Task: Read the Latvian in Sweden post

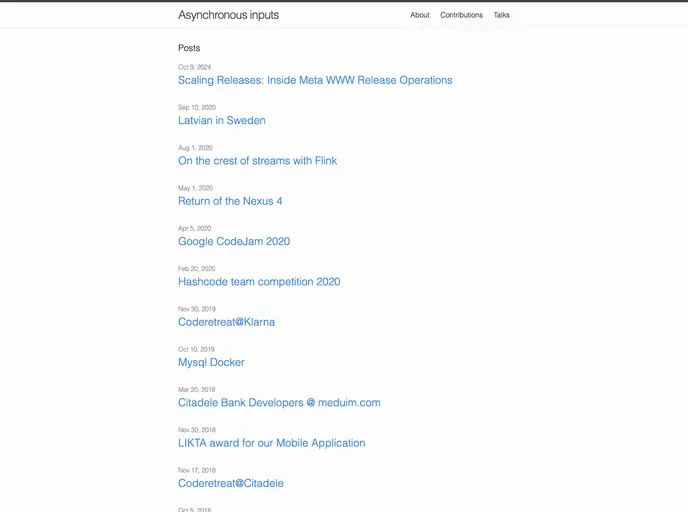Action: point(221,121)
